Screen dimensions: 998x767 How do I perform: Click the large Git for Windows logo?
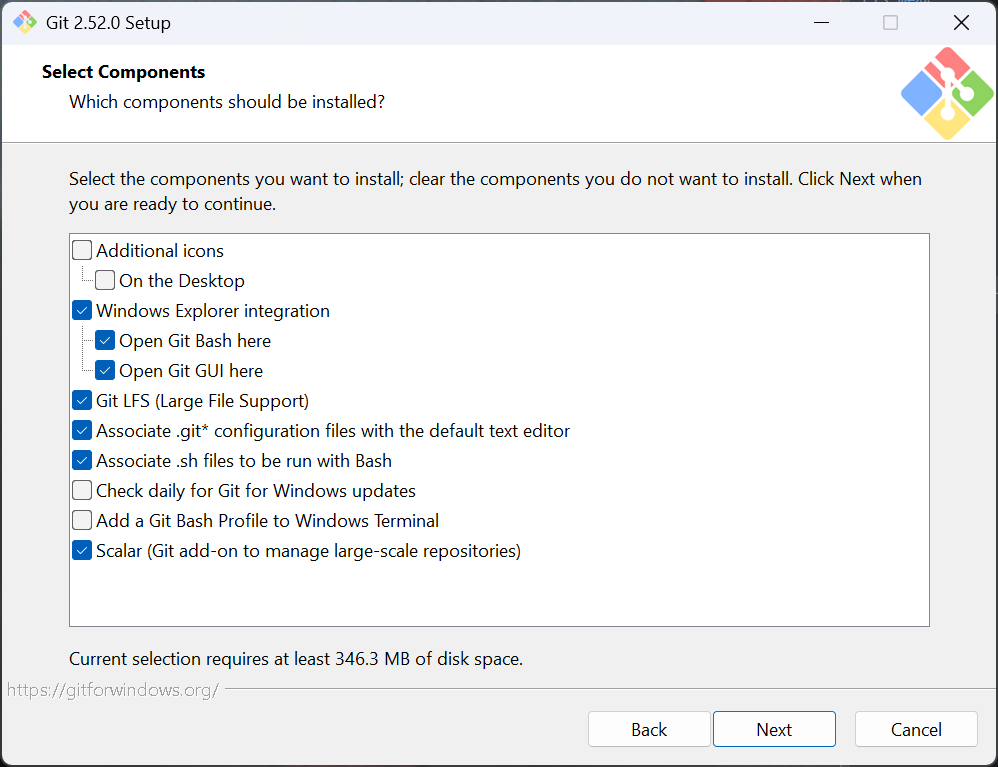click(x=946, y=94)
